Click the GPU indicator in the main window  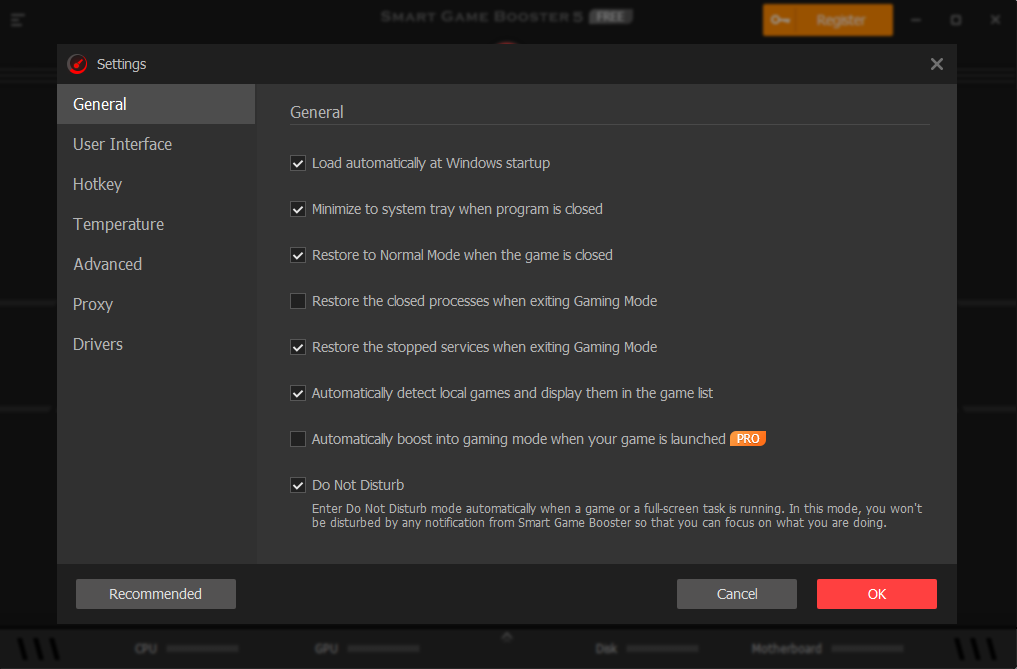point(366,648)
